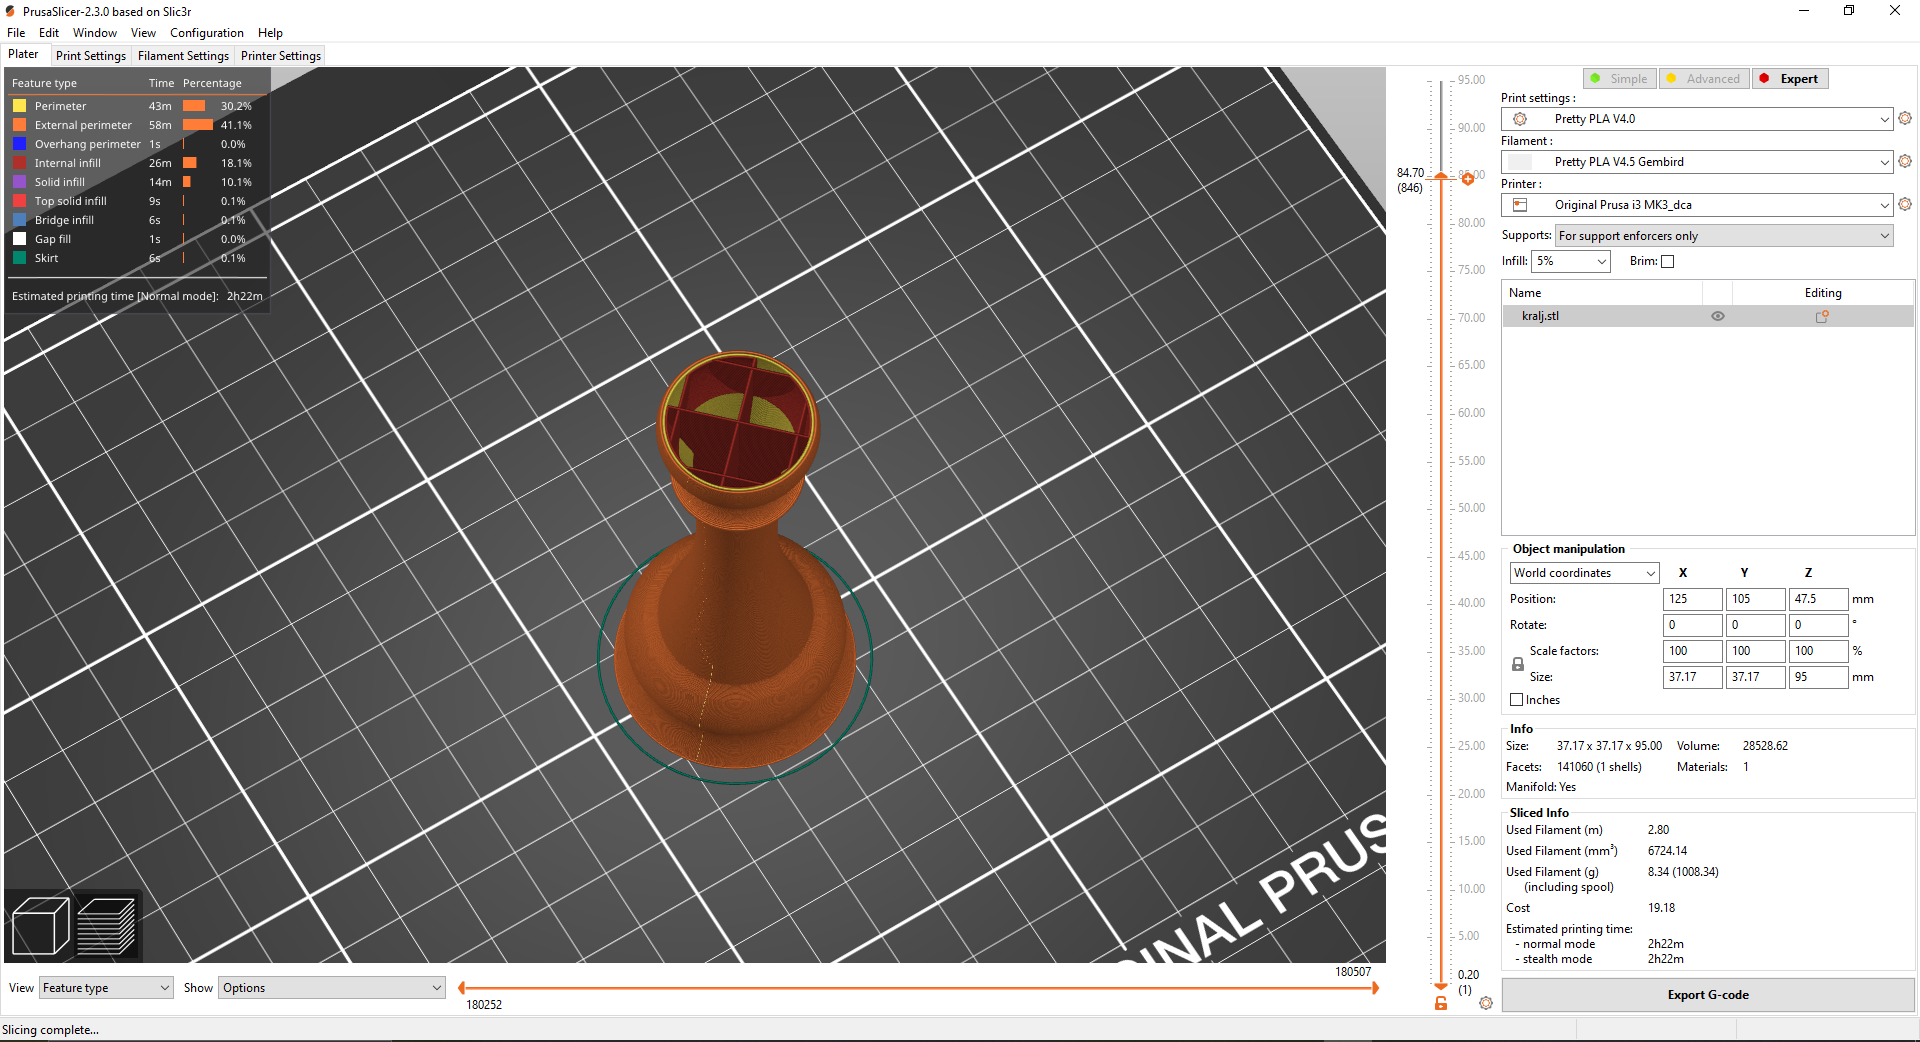Click Rotate Y input field
Screen dimensions: 1920x1042
point(1756,625)
